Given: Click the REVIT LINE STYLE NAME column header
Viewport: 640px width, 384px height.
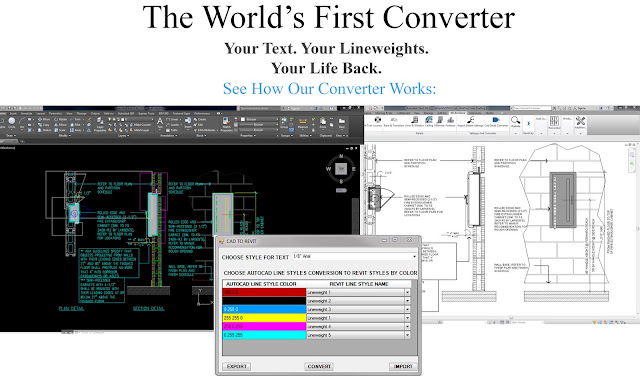Looking at the screenshot, I should pos(358,284).
